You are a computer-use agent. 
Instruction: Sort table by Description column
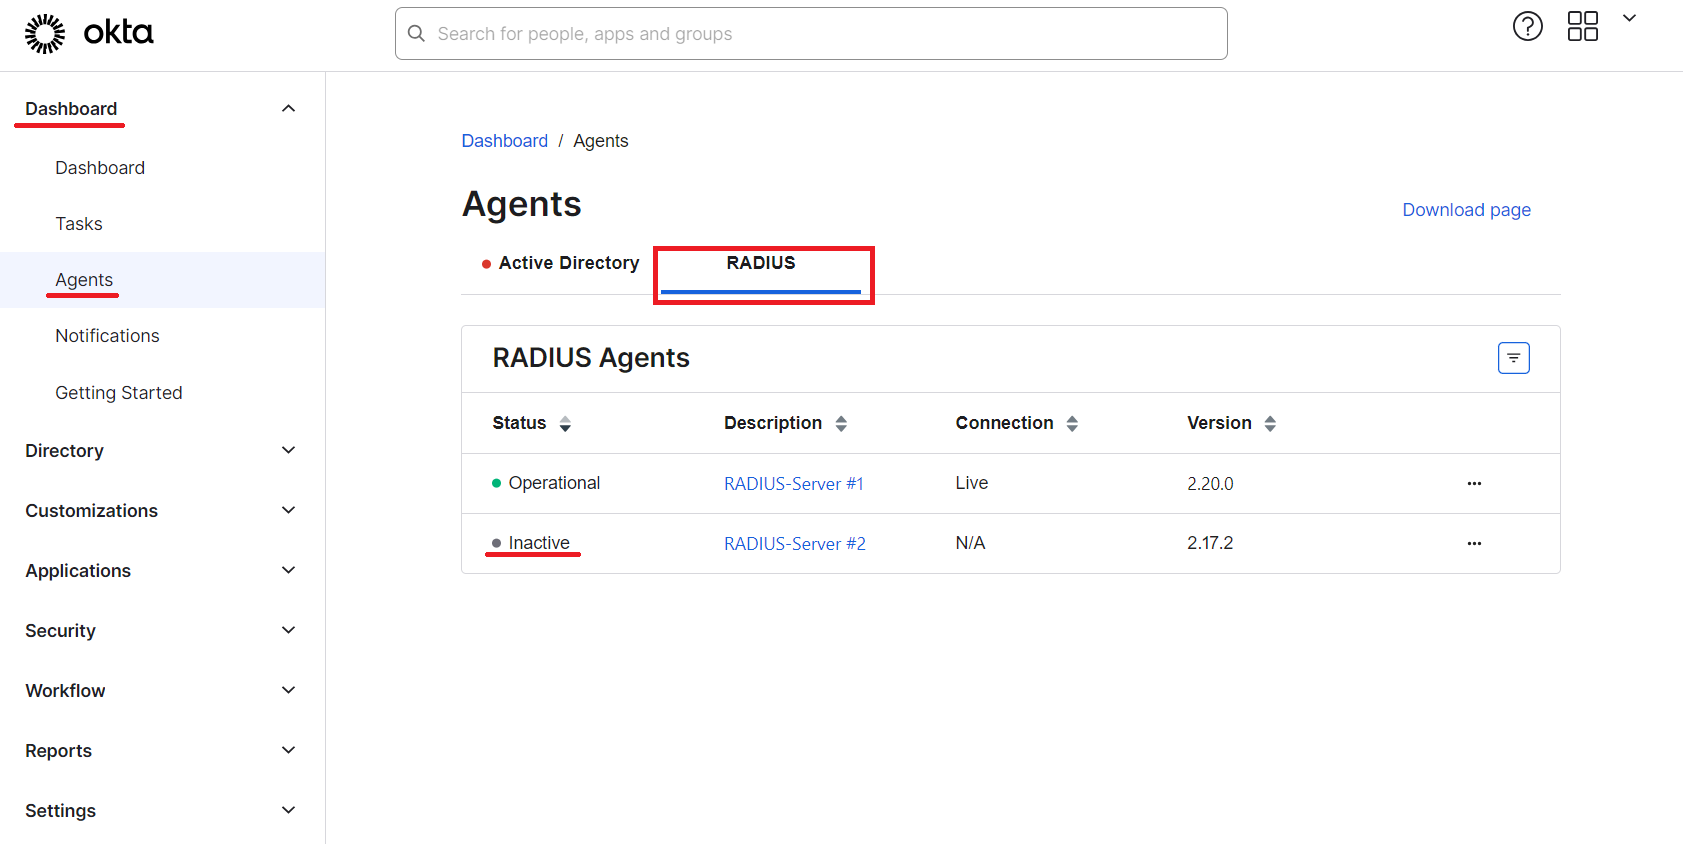[841, 424]
